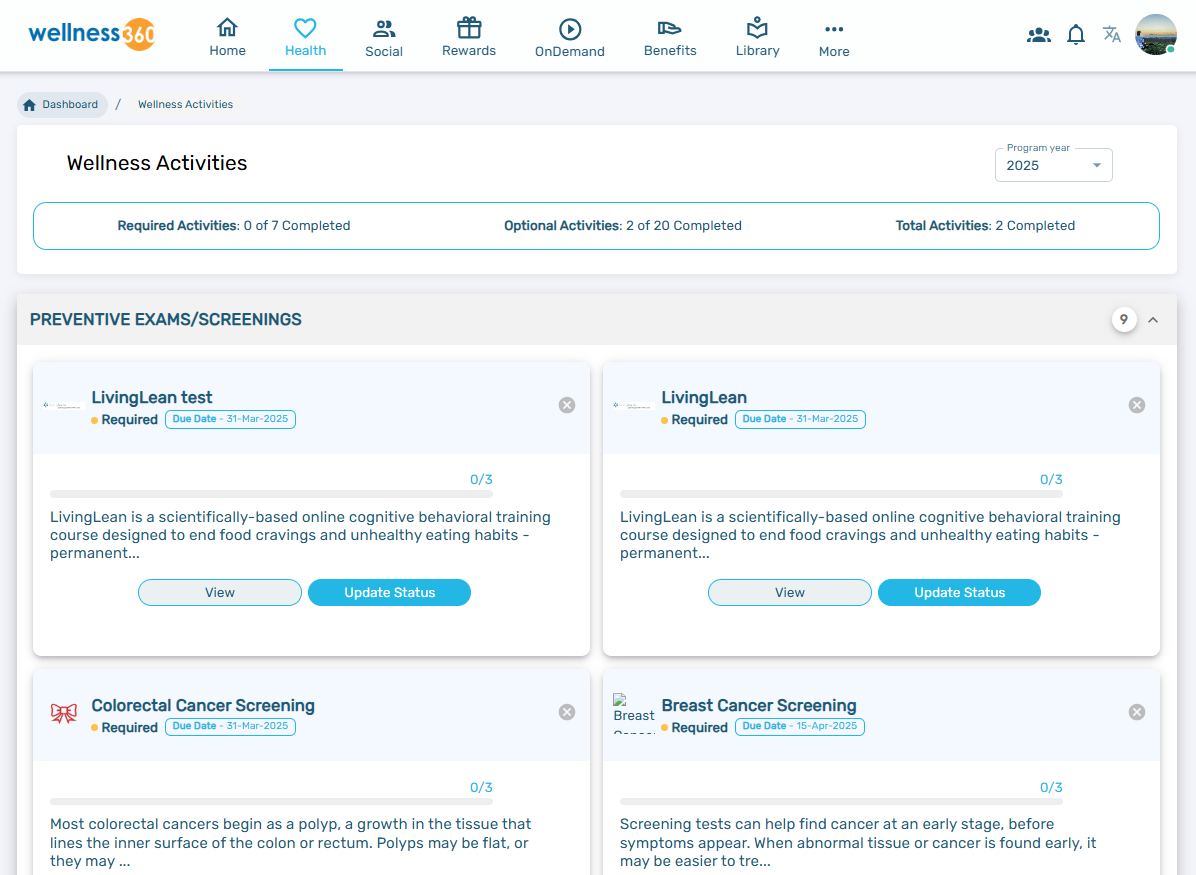Open the community people icon in header
Screen dimensions: 1196x875
tap(1039, 35)
